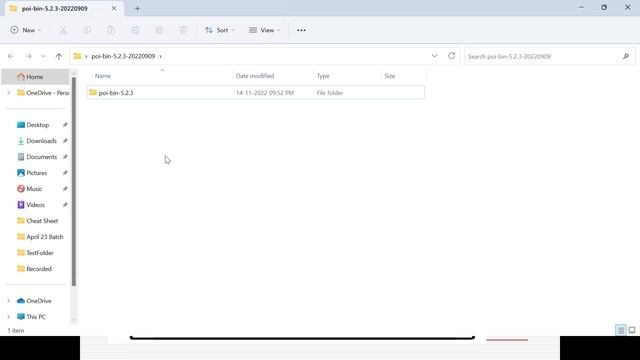
Task: Click the Share icon in toolbar
Action: (159, 30)
